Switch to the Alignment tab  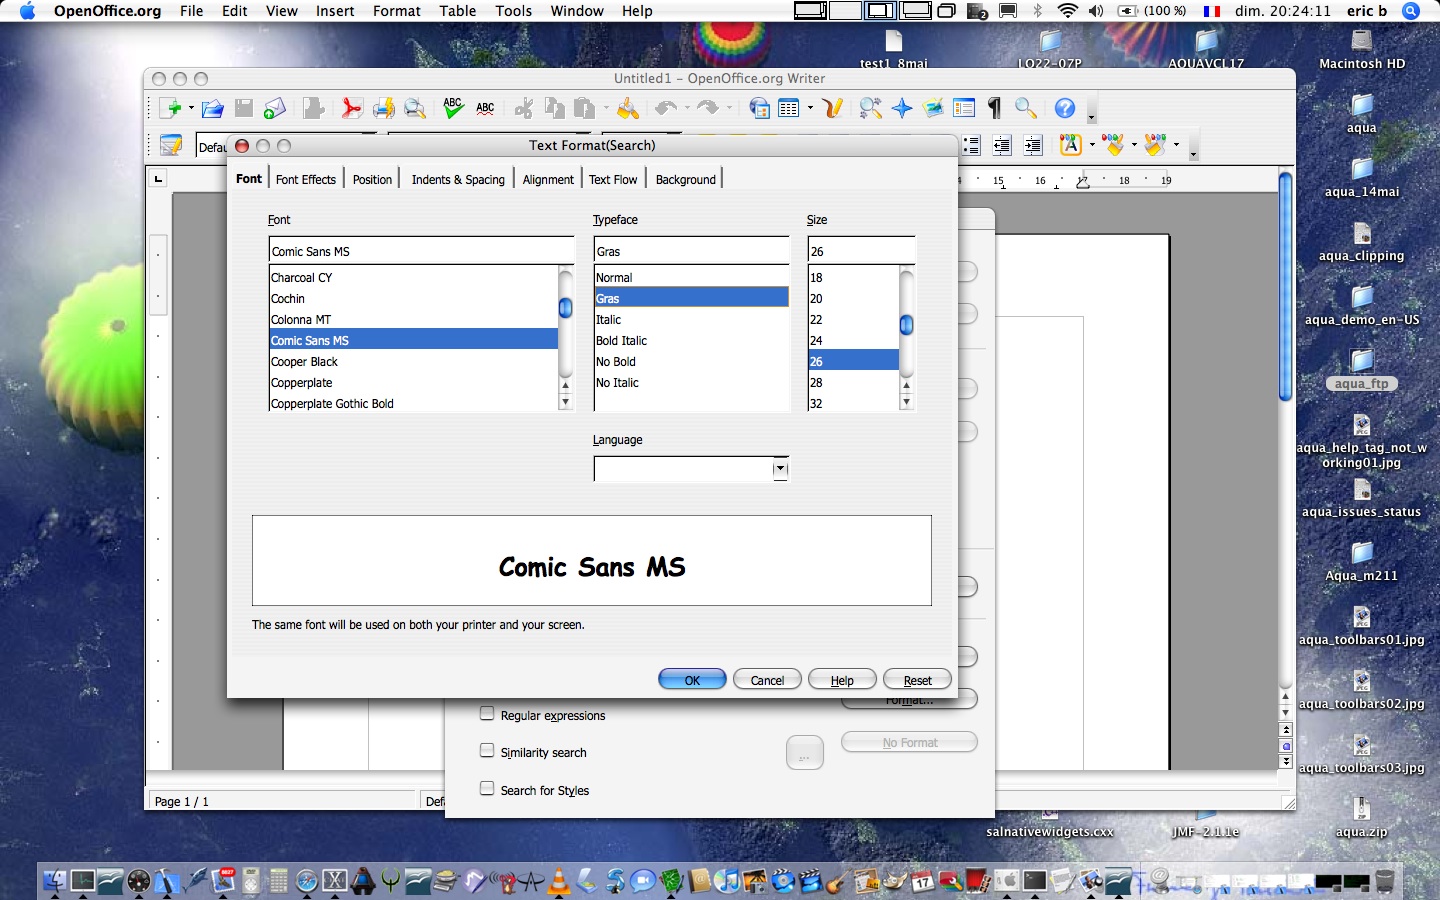548,179
